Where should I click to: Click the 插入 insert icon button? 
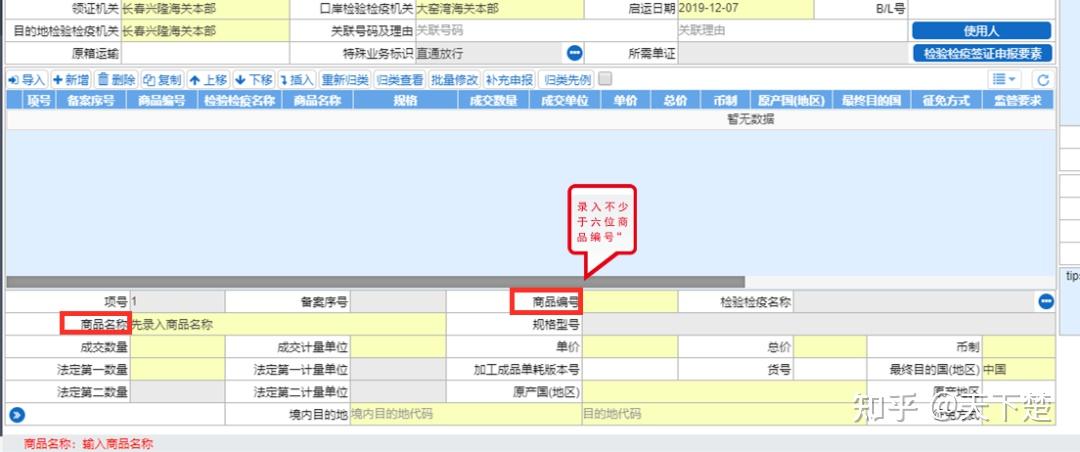tap(297, 80)
